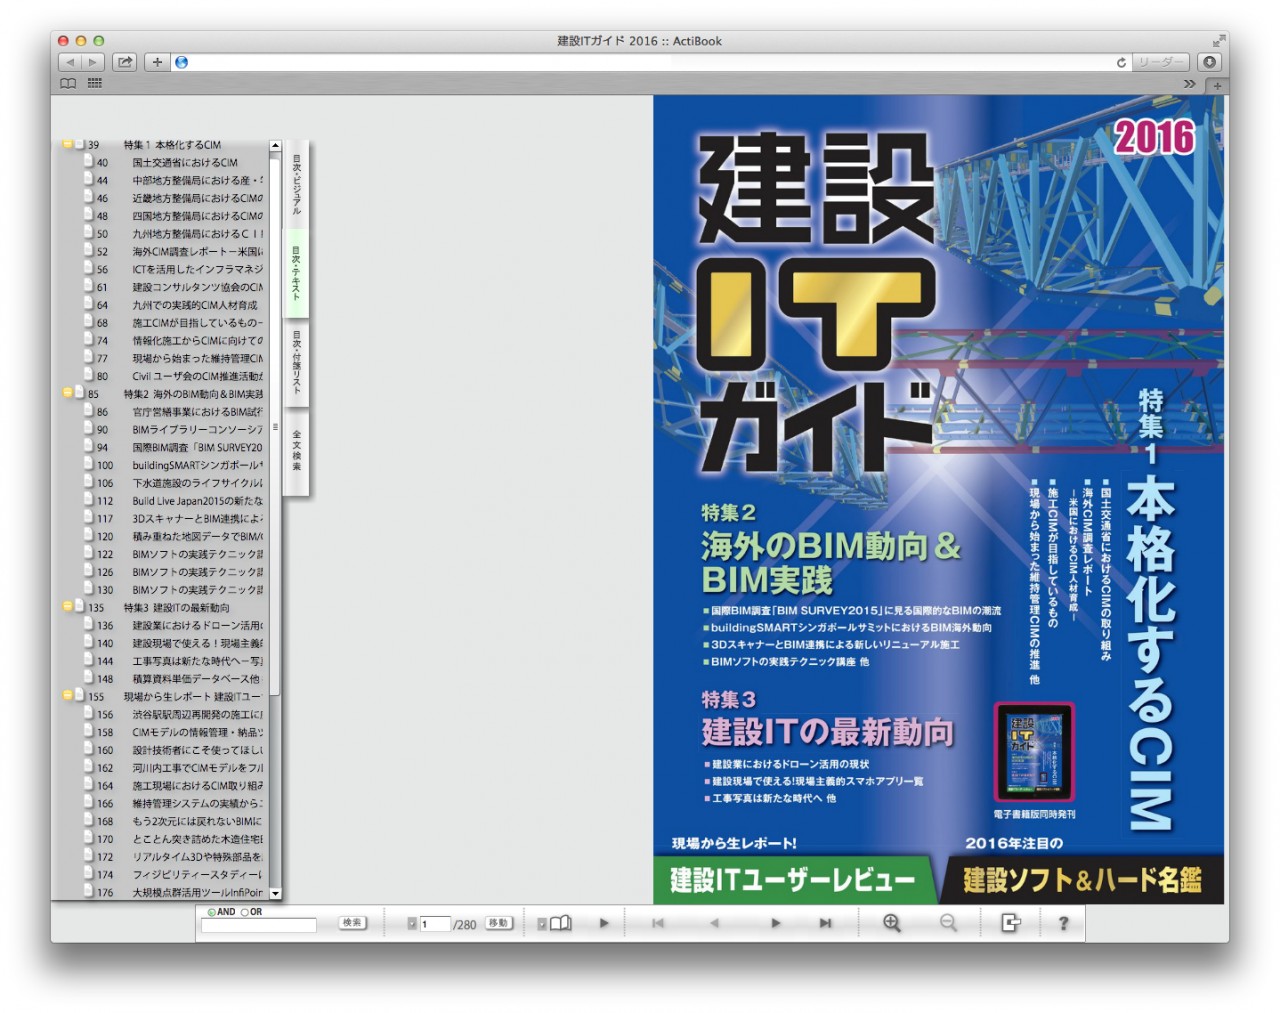Viewport: 1280px width, 1013px height.
Task: Click the export/exit page icon in bottom bar
Action: pos(1011,923)
